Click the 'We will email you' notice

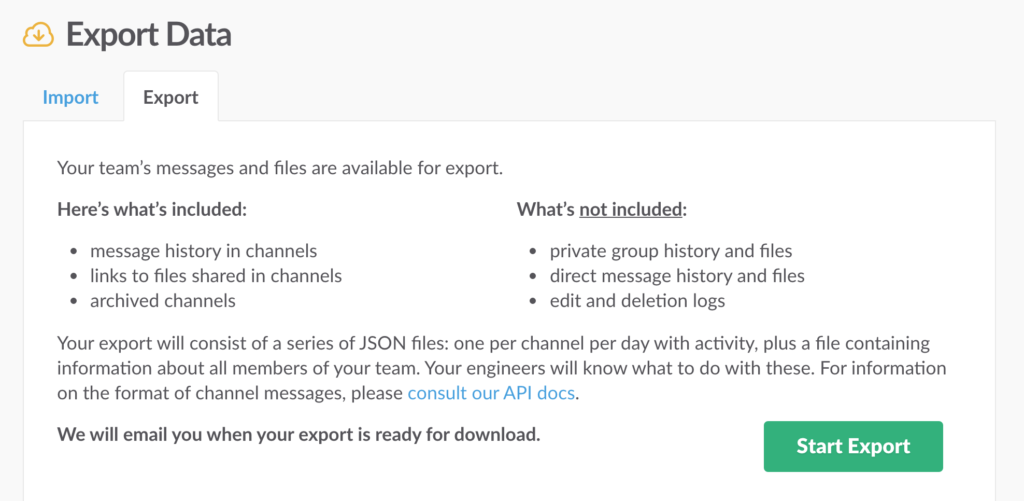[x=299, y=434]
